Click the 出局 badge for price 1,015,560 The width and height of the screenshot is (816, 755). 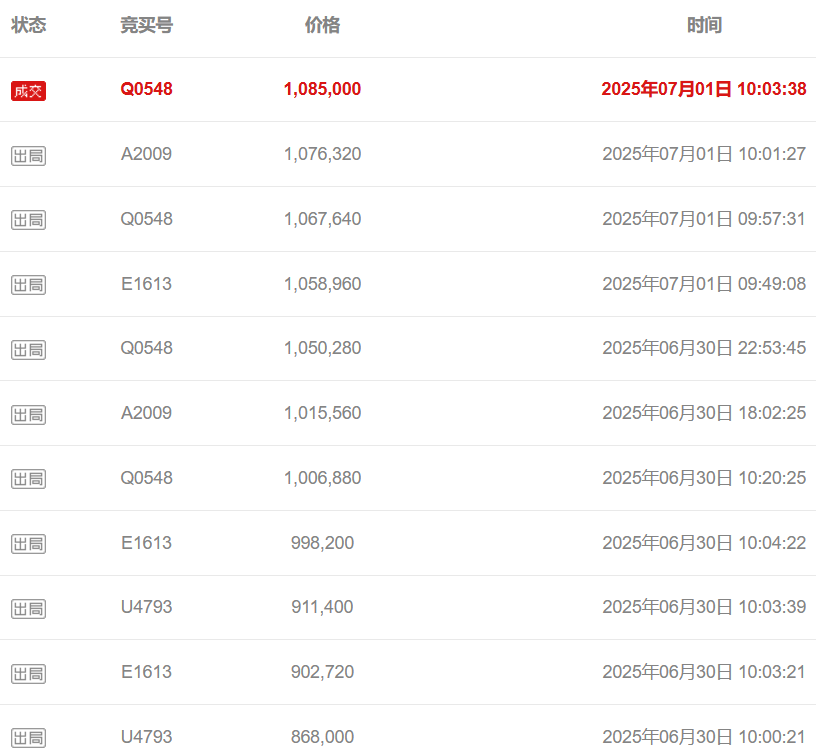(29, 415)
